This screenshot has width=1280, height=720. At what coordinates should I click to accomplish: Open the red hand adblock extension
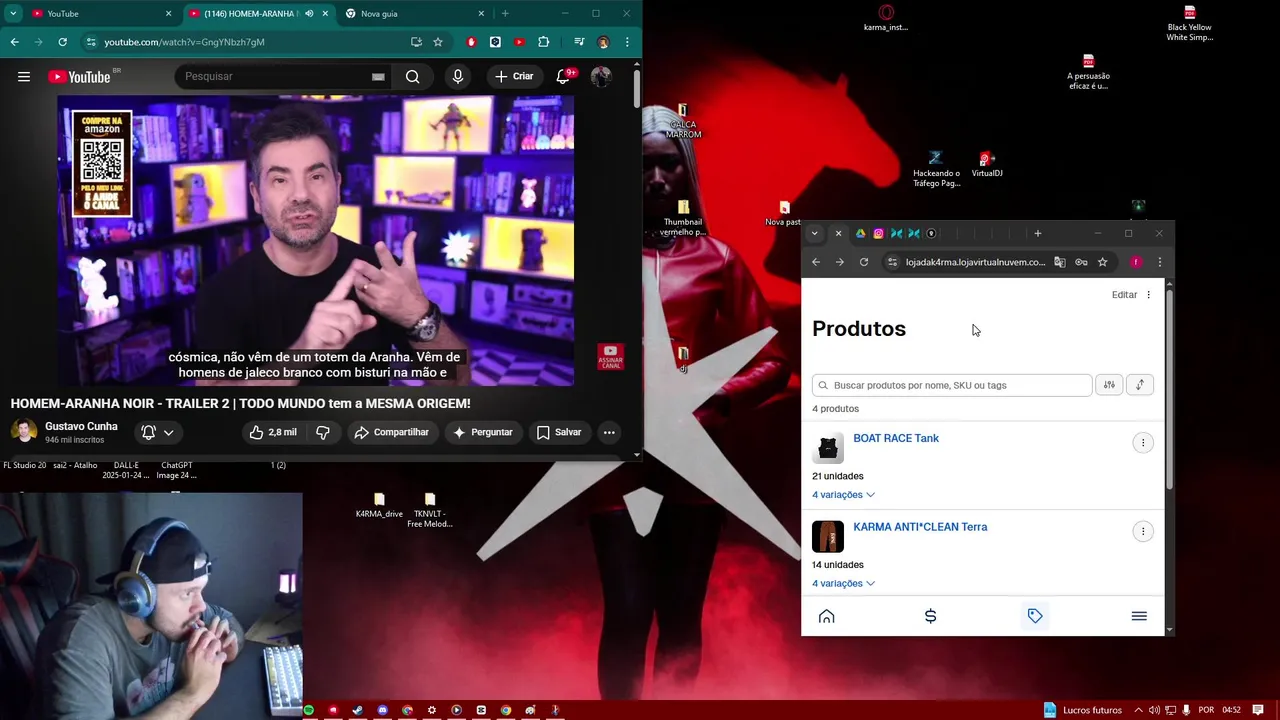point(471,42)
